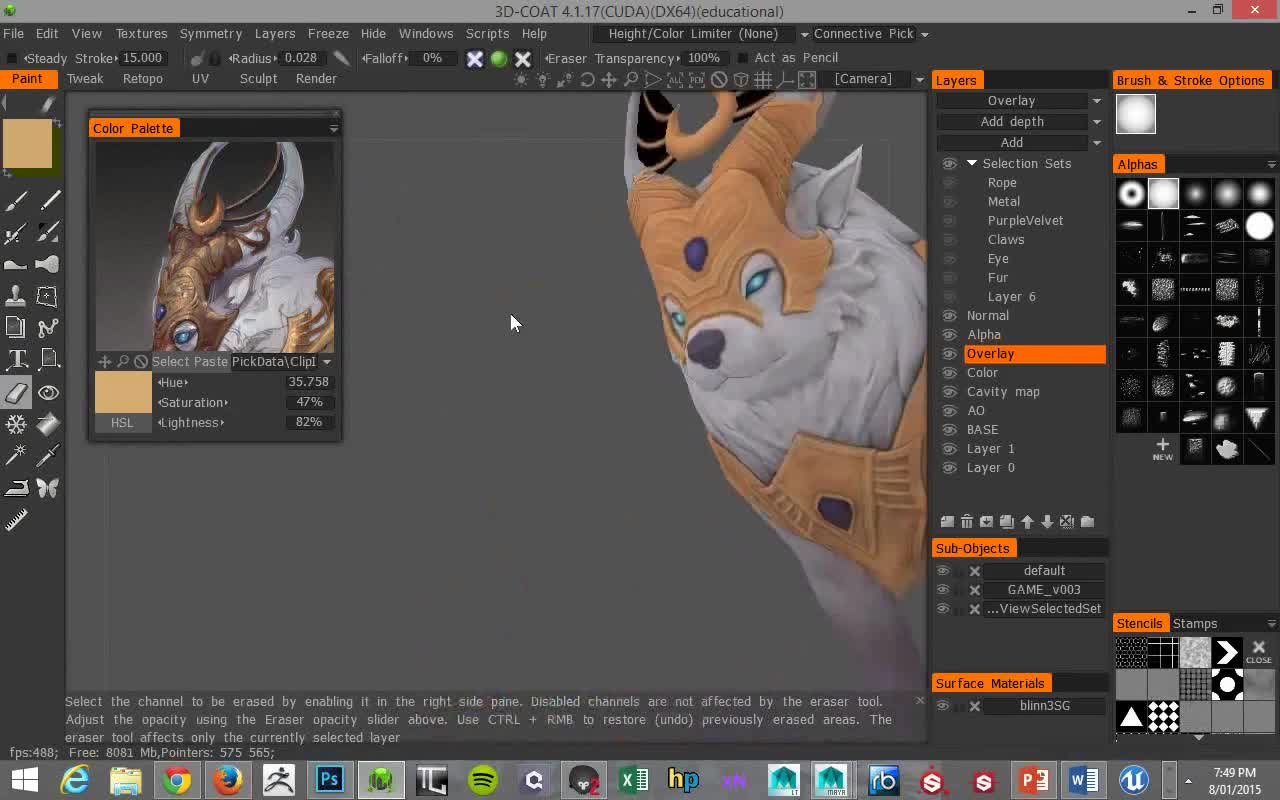Click the duplicate layer icon
The image size is (1280, 800).
[1007, 522]
